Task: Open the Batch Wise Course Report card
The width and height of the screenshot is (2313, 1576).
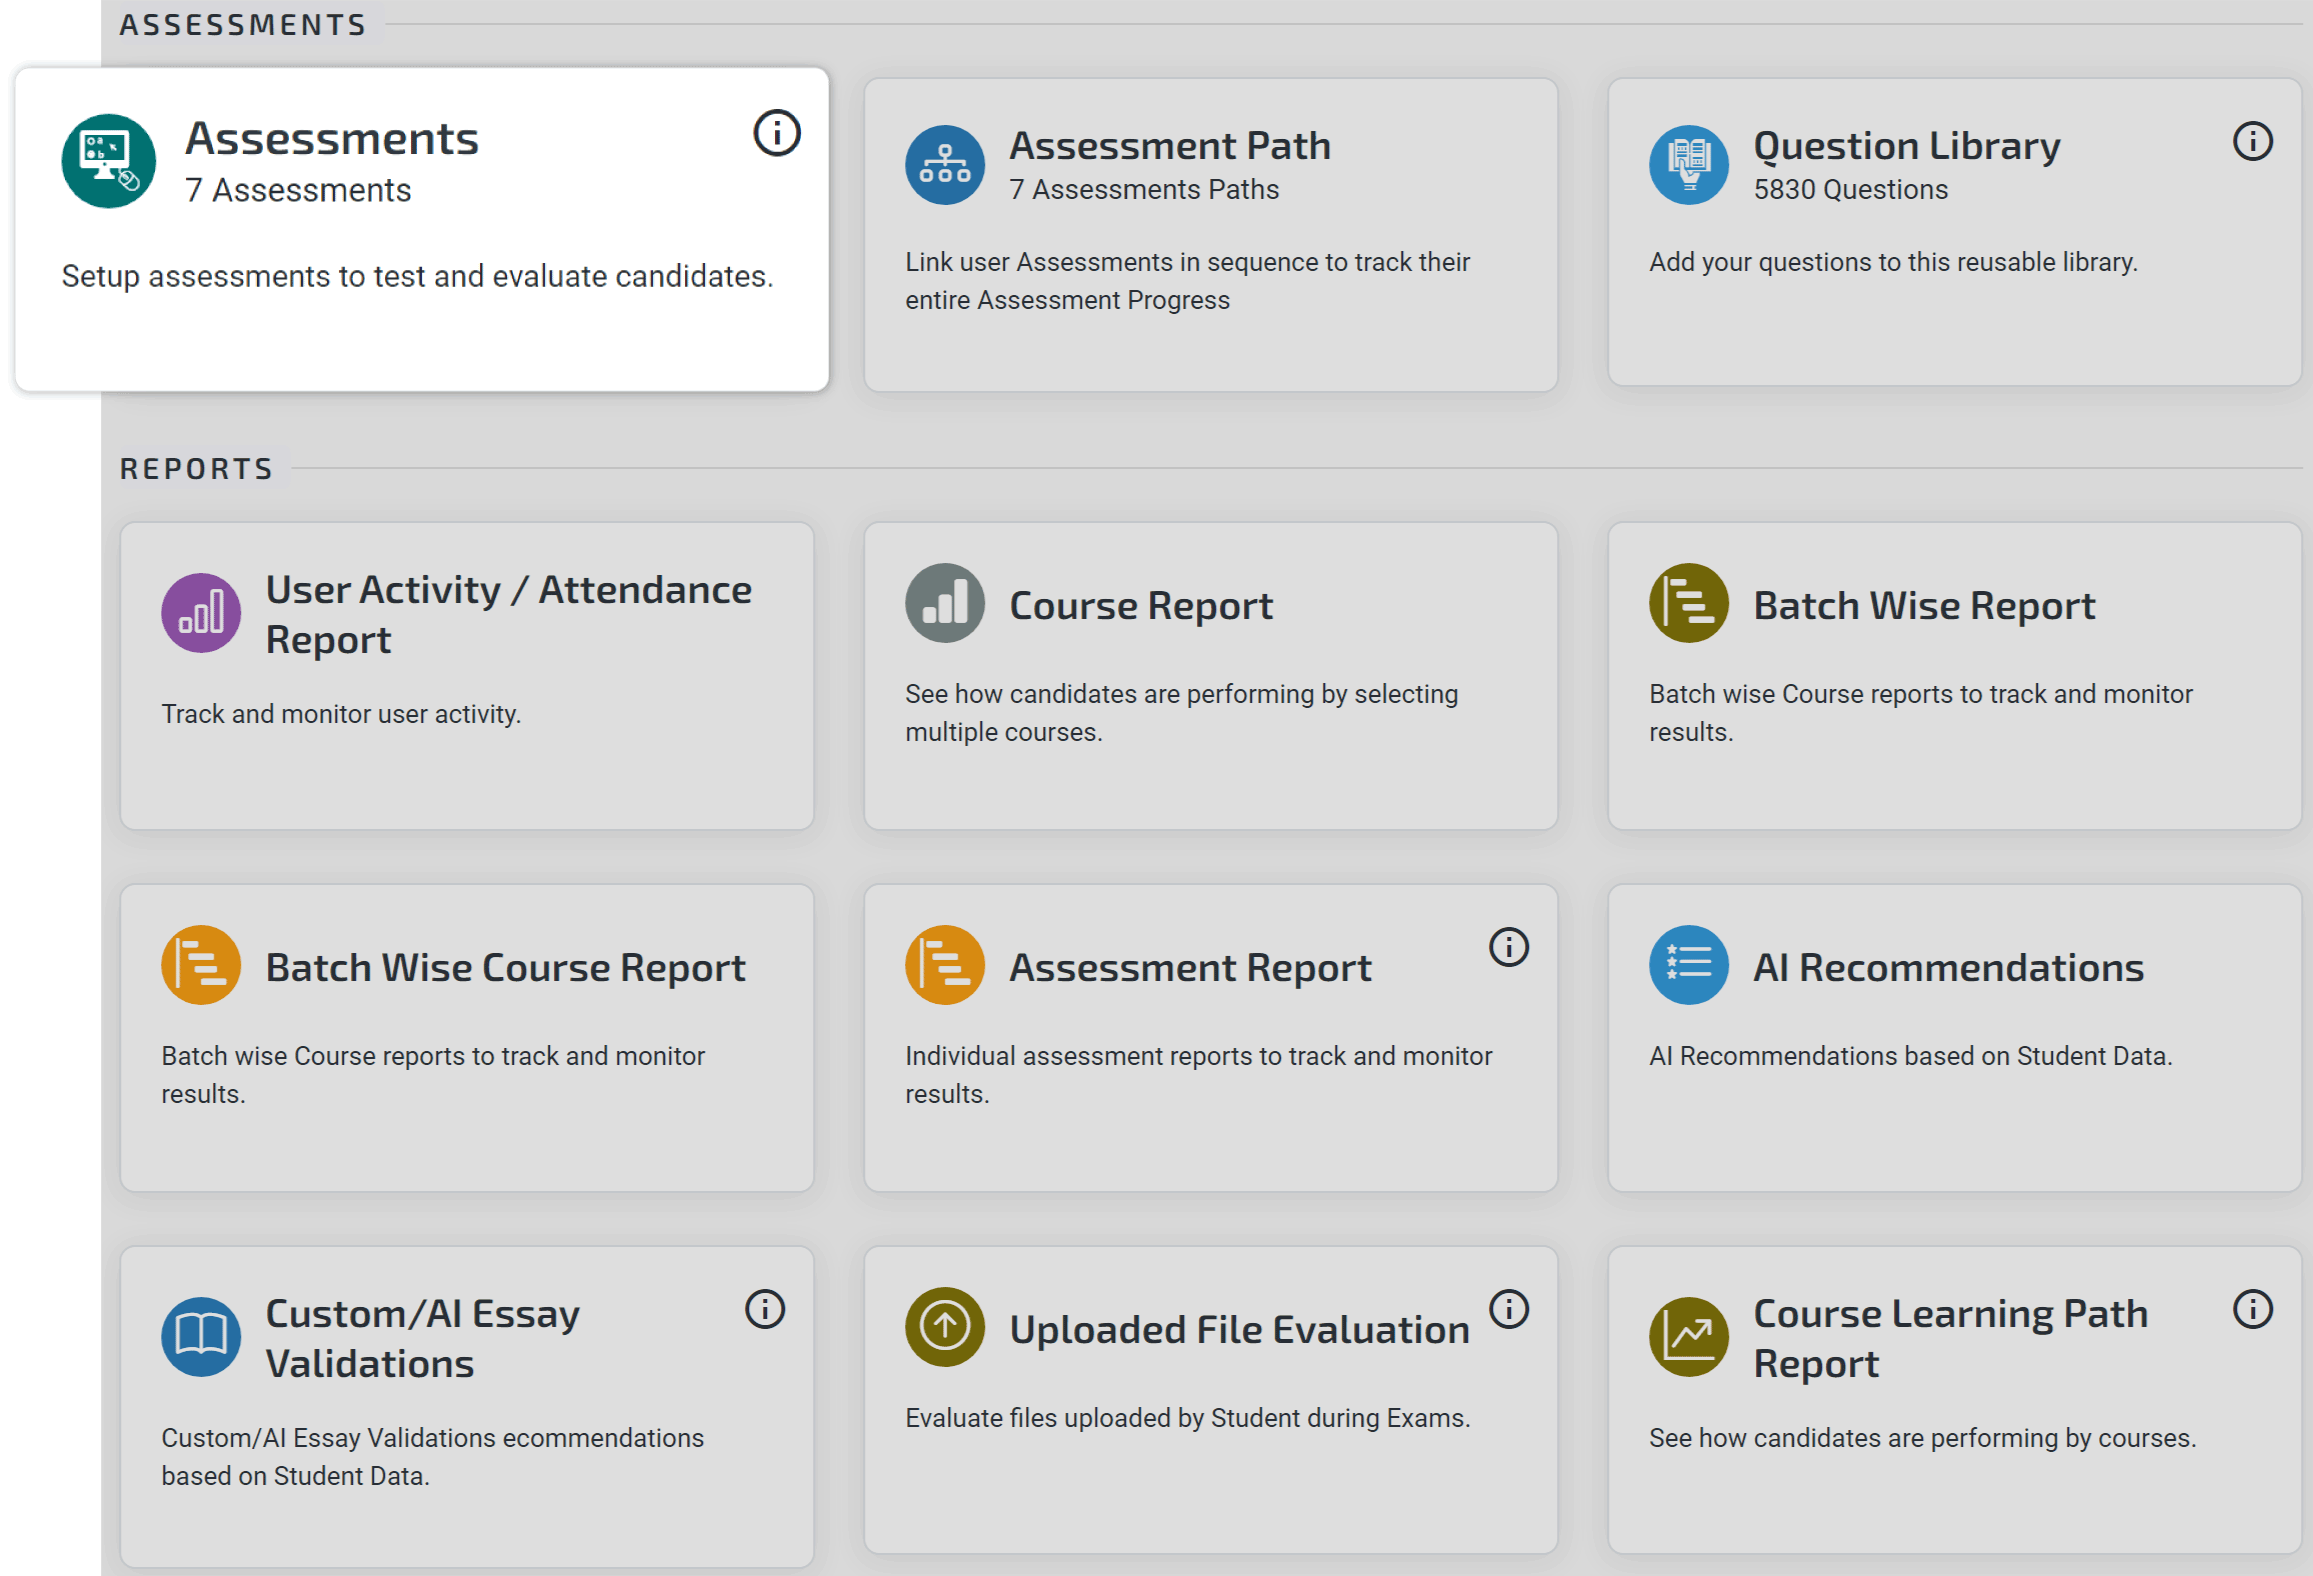Action: [467, 1037]
